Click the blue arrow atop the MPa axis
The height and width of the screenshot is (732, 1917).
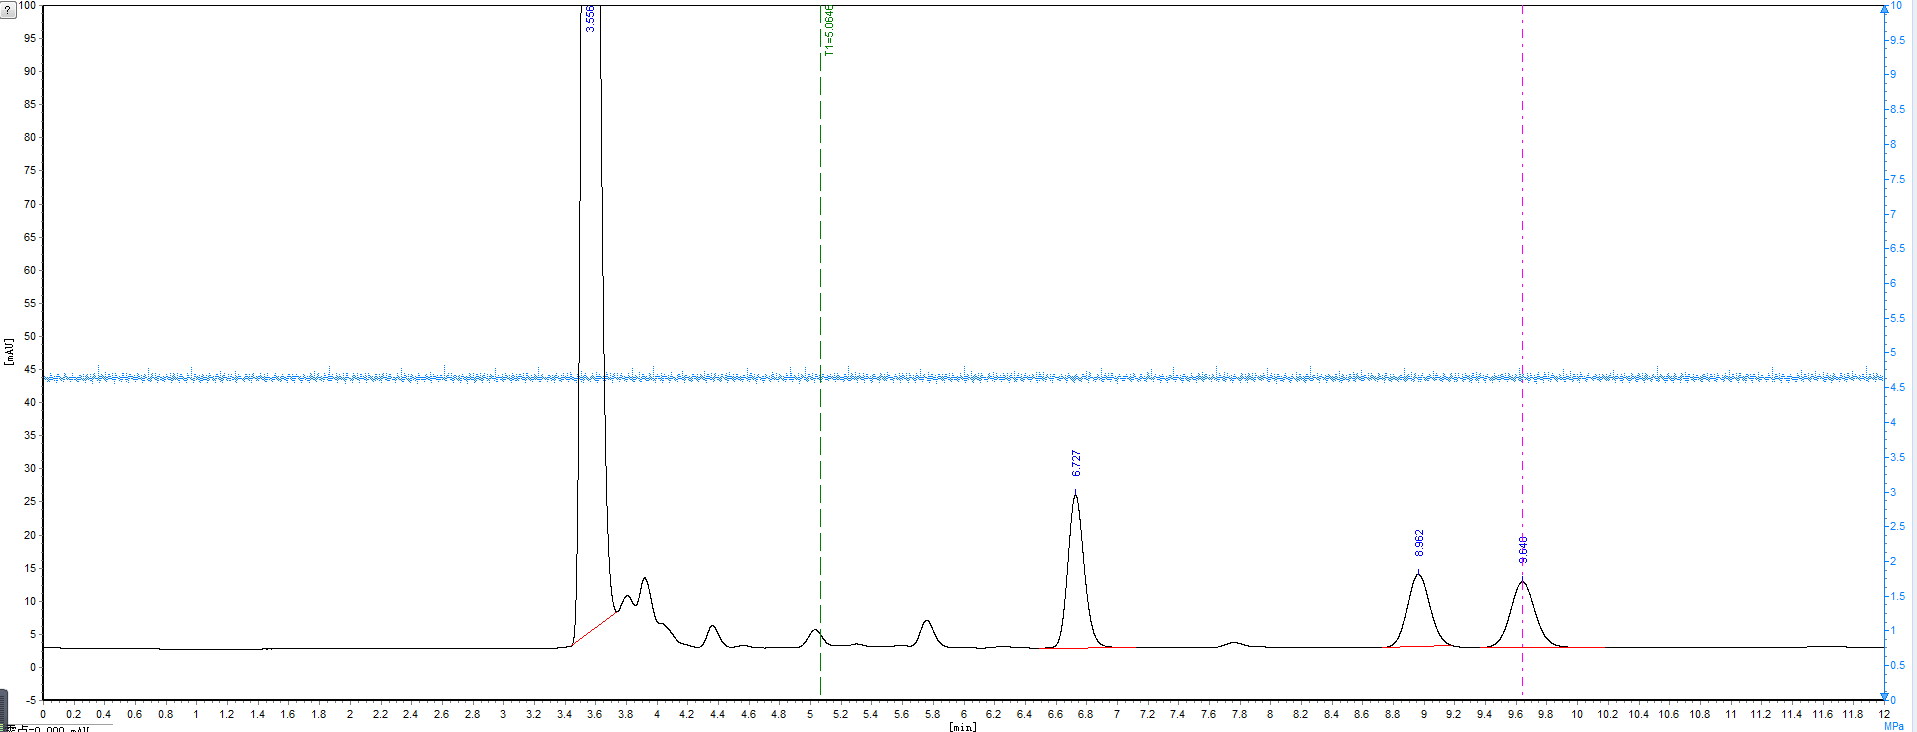point(1884,9)
